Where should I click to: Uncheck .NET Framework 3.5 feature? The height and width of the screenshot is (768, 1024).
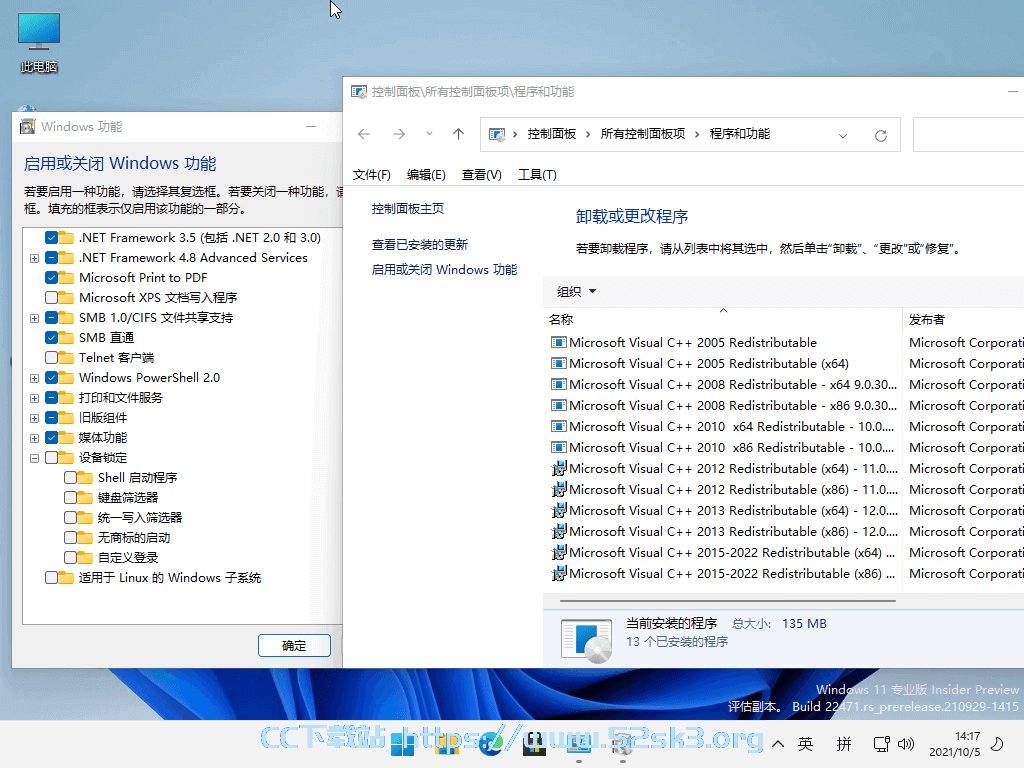pyautogui.click(x=52, y=238)
